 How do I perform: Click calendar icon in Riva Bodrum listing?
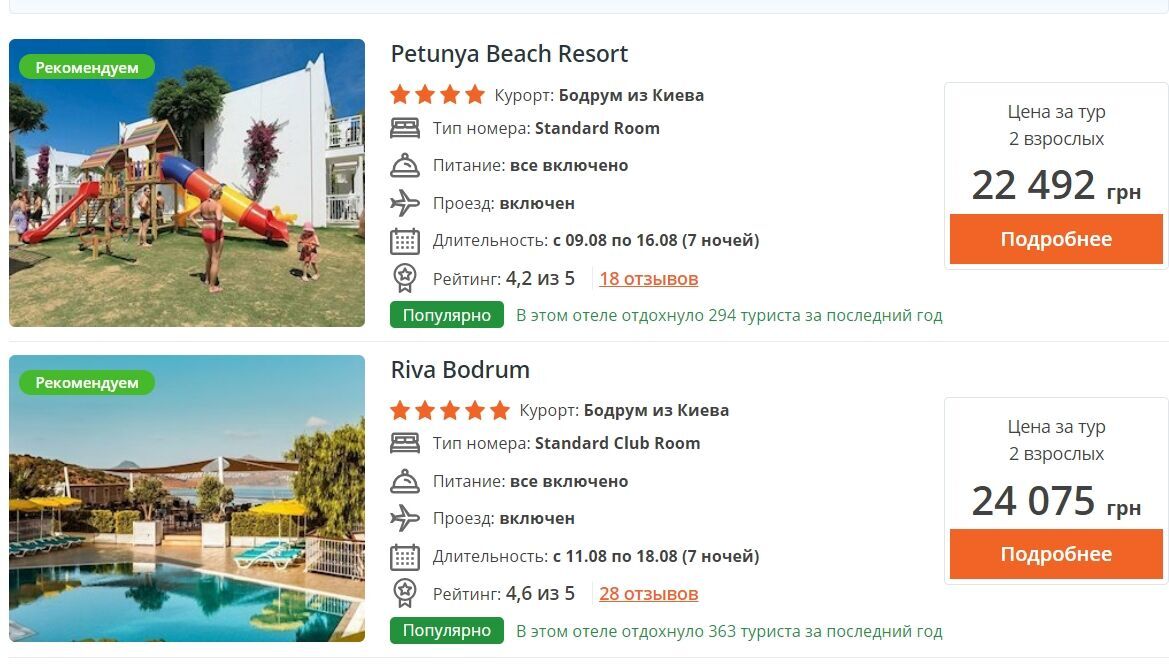[x=405, y=556]
